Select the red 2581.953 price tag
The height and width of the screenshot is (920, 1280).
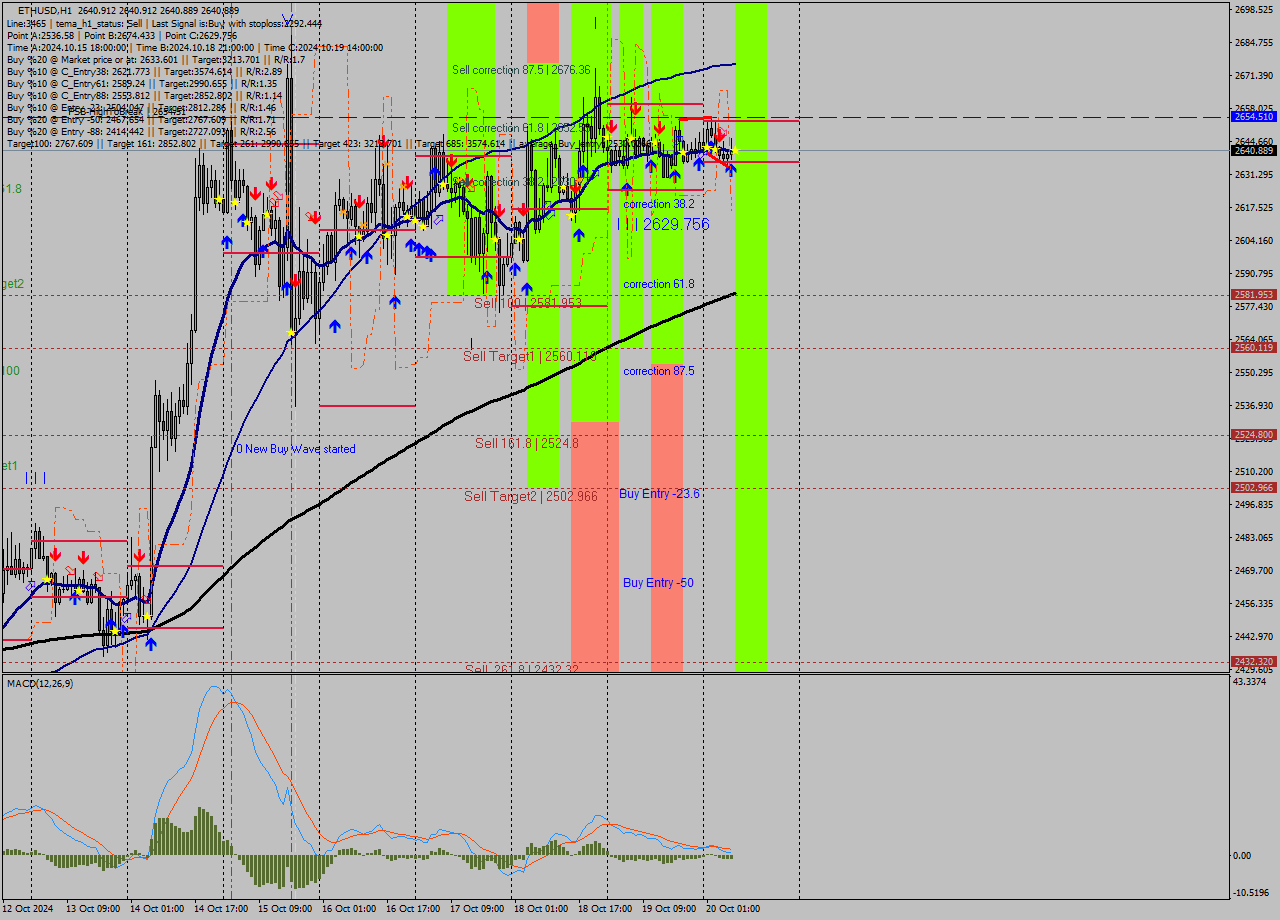coord(1254,294)
